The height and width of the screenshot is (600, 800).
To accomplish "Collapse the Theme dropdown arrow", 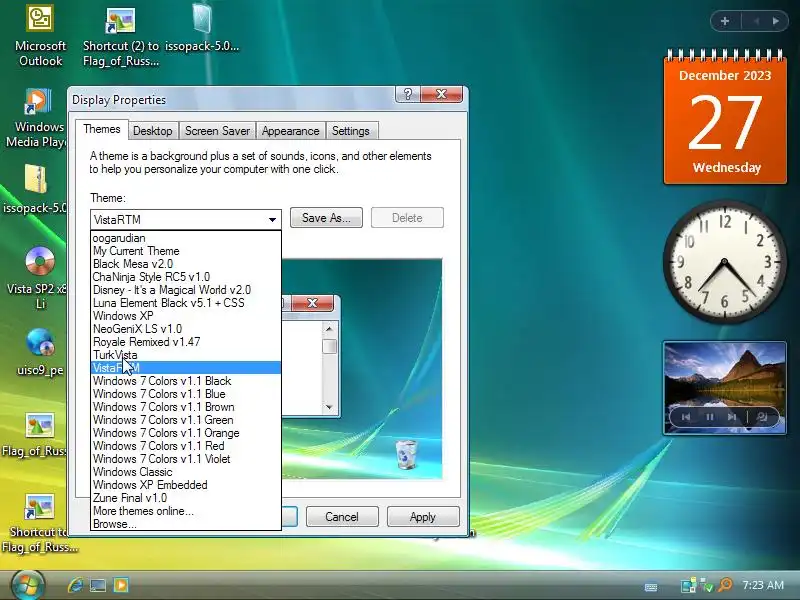I will [272, 220].
